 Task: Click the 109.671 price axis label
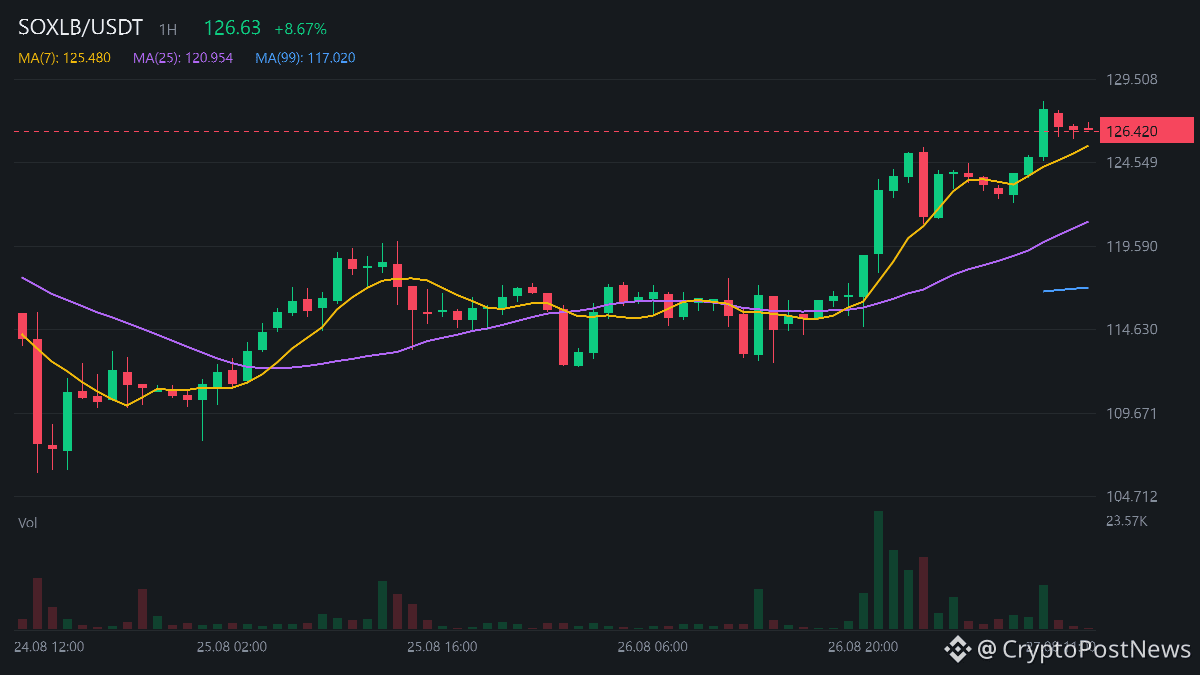click(x=1131, y=413)
